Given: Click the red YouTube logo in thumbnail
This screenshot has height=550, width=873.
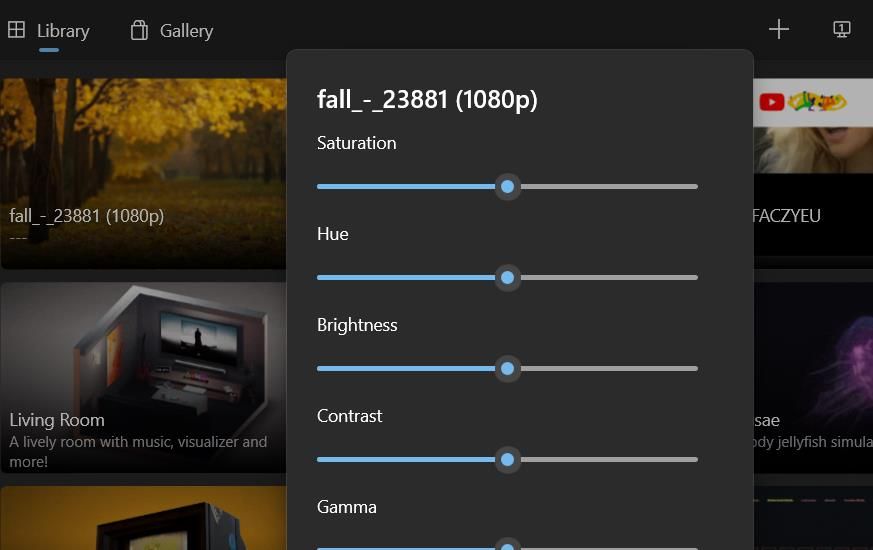Looking at the screenshot, I should [x=771, y=101].
